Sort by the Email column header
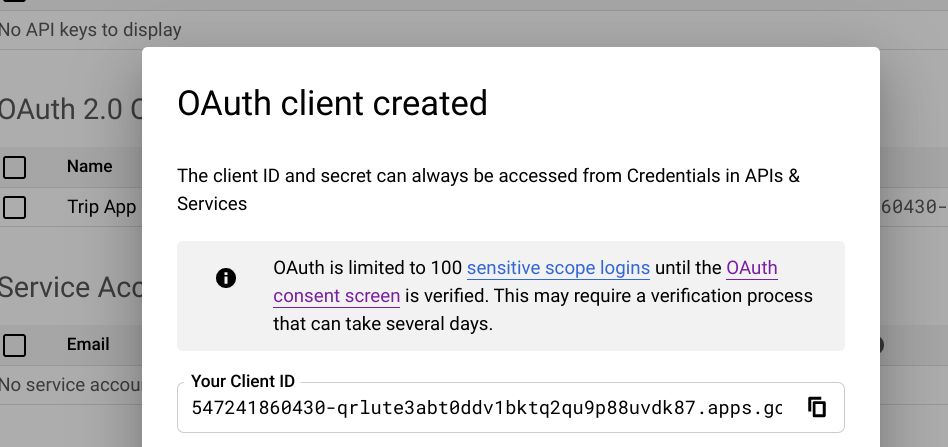The height and width of the screenshot is (447, 948). pyautogui.click(x=88, y=344)
